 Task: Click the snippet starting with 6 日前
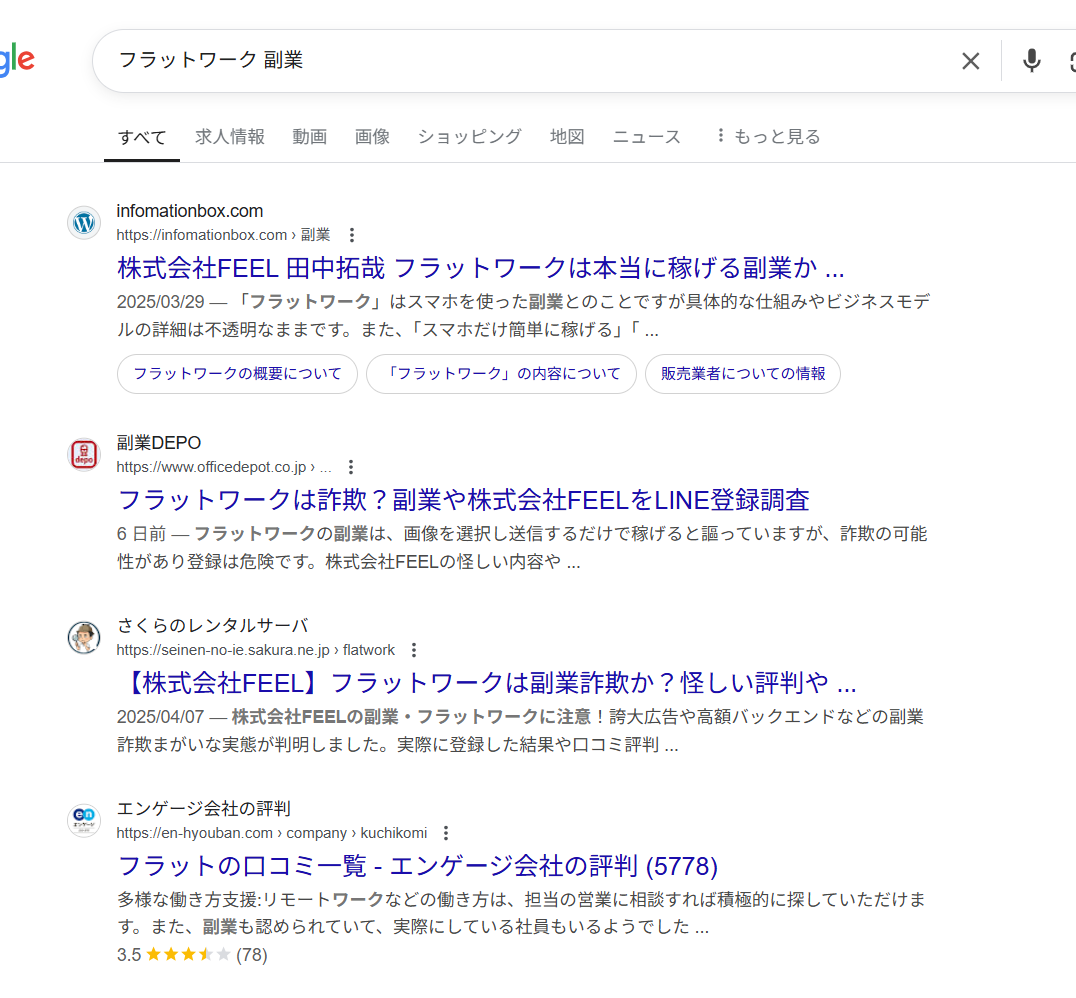point(522,548)
